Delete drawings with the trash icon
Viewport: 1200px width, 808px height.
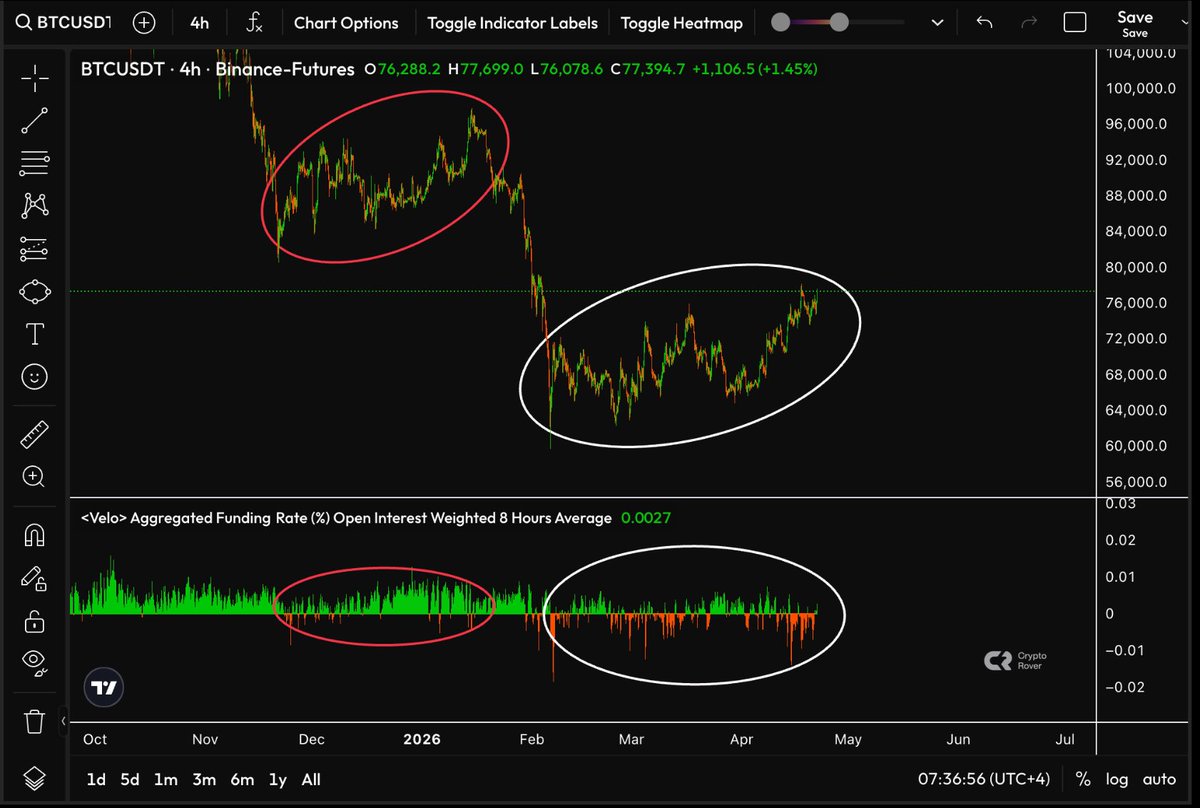tap(34, 720)
